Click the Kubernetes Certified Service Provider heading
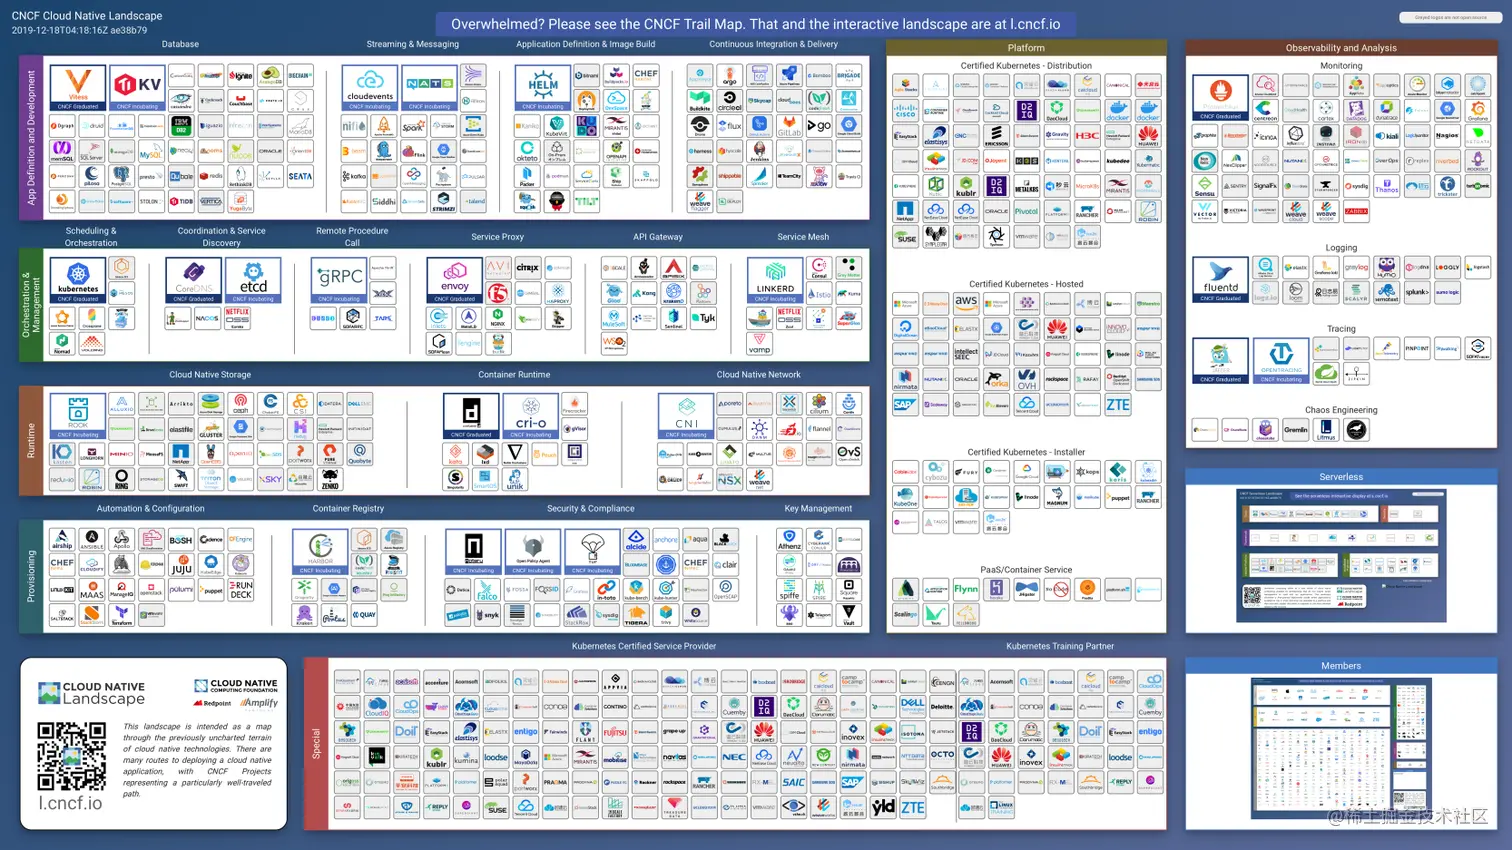 click(644, 646)
